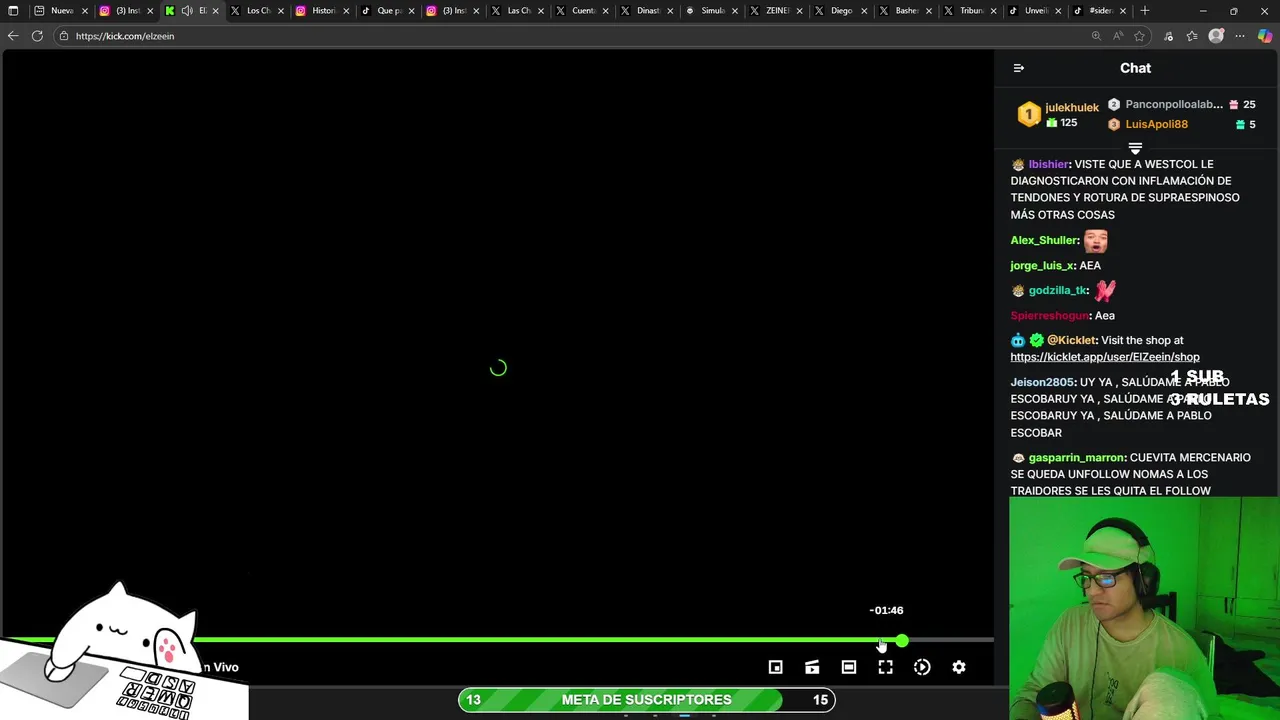Screen dimensions: 1280x720
Task: Switch to the Tribun X tab
Action: tap(972, 11)
